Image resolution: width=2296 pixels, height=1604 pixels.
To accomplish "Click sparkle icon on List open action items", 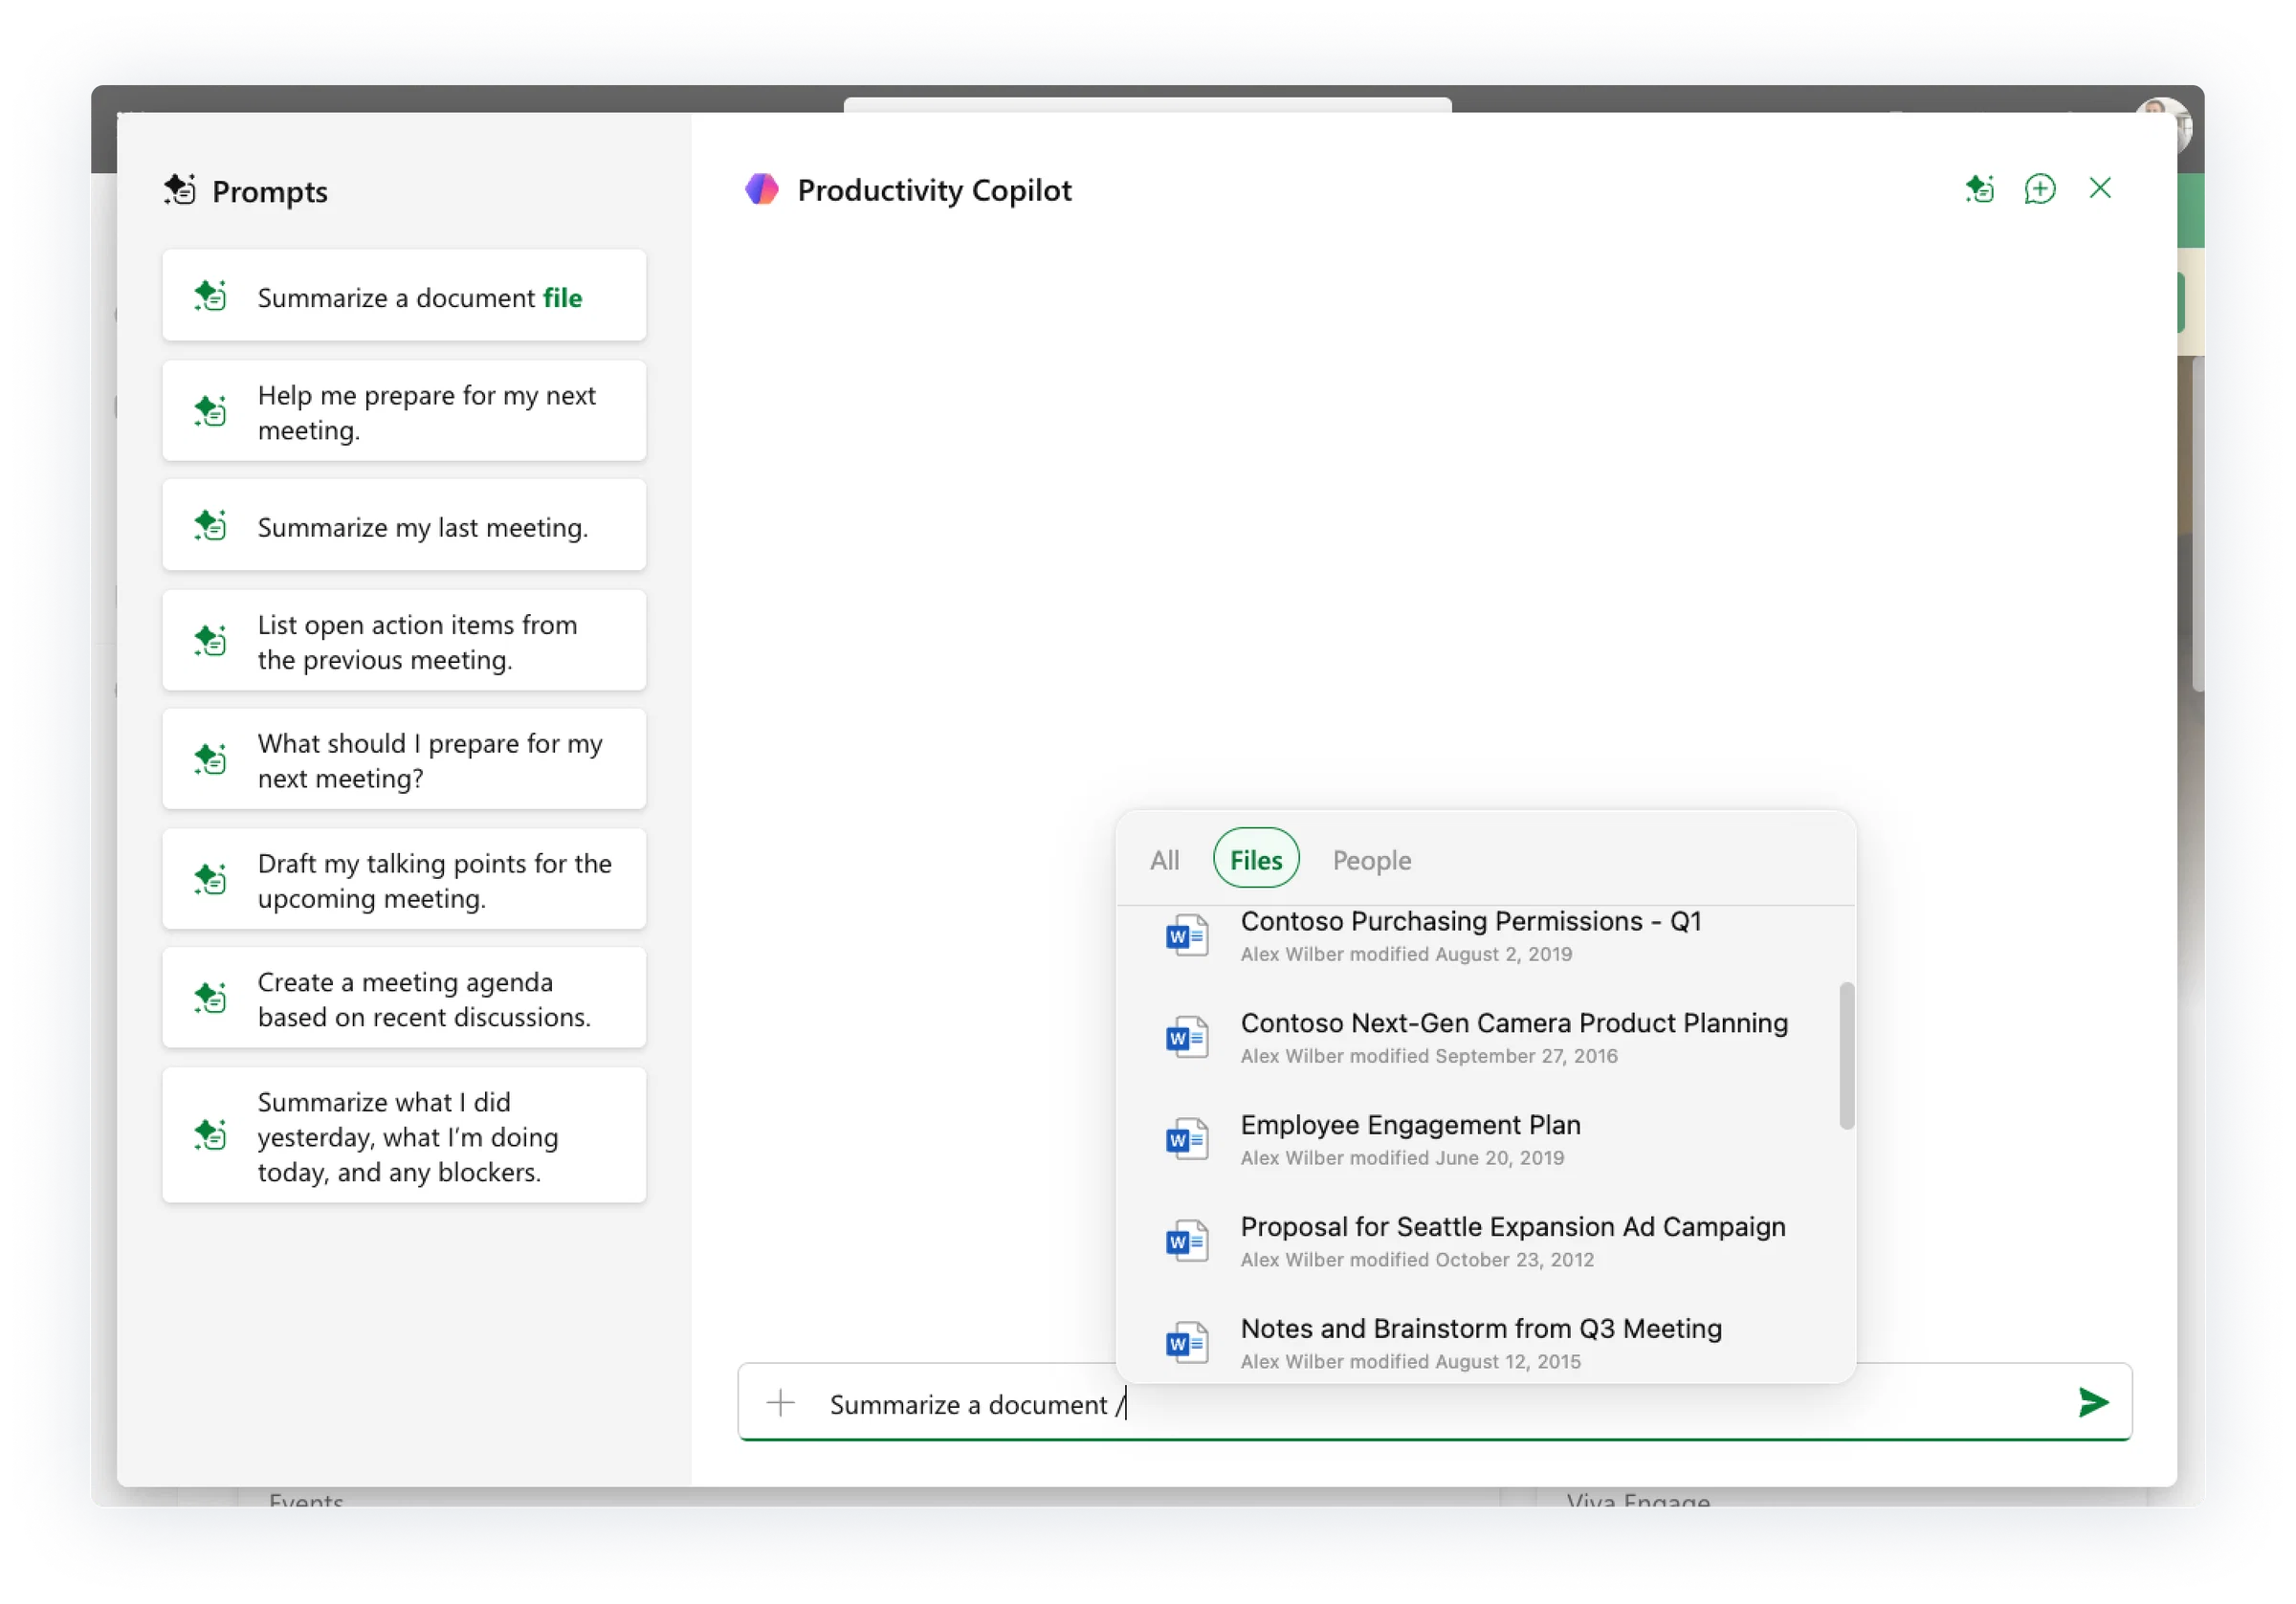I will point(210,640).
